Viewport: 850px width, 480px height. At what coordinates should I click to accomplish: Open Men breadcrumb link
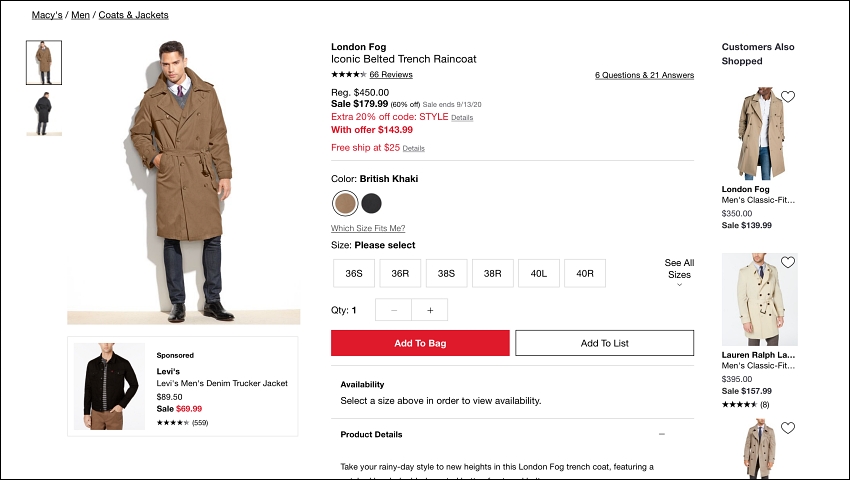coord(80,15)
